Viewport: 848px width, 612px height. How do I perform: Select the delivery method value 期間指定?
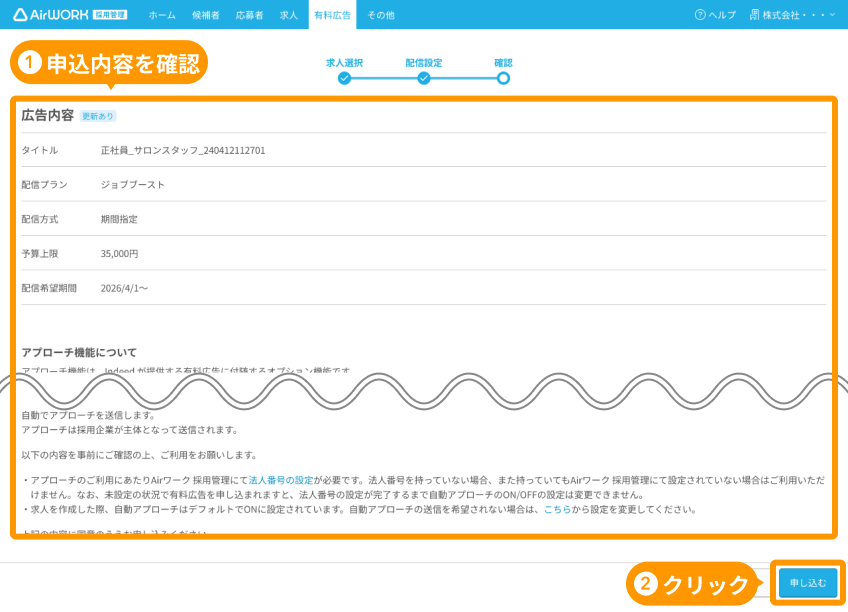119,219
